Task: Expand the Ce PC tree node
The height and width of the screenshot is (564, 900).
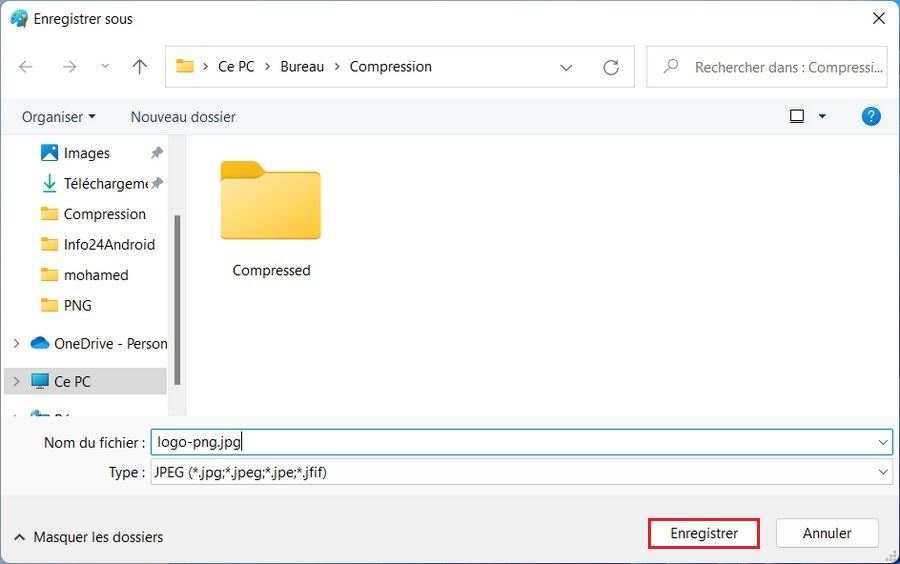Action: [16, 381]
